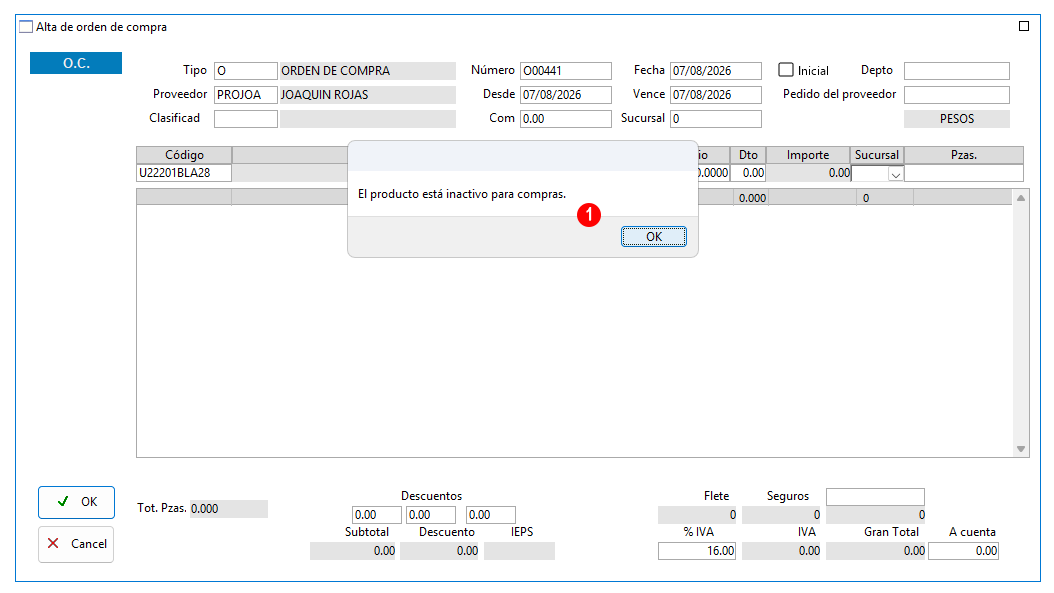The image size is (1054, 593).
Task: Click the ORDEN DE COMPRA description
Action: pyautogui.click(x=368, y=71)
